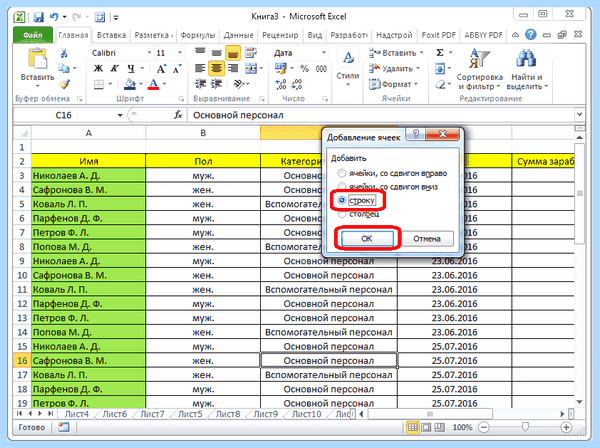
Task: Toggle italic formatting (К)
Action: click(114, 68)
